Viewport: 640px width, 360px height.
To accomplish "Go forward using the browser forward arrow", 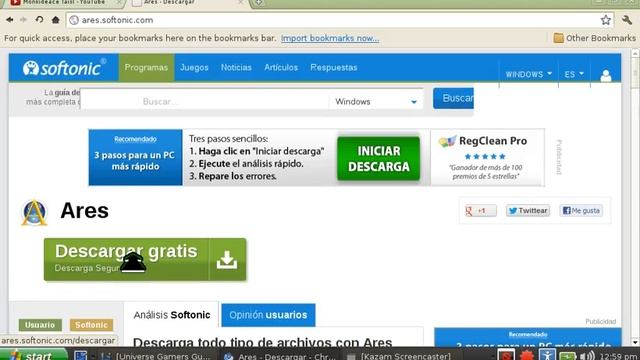I will (23, 20).
